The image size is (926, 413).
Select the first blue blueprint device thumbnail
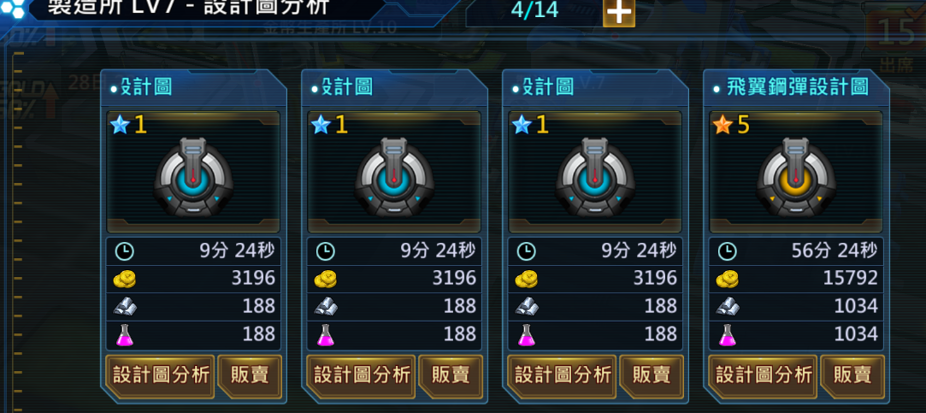194,177
